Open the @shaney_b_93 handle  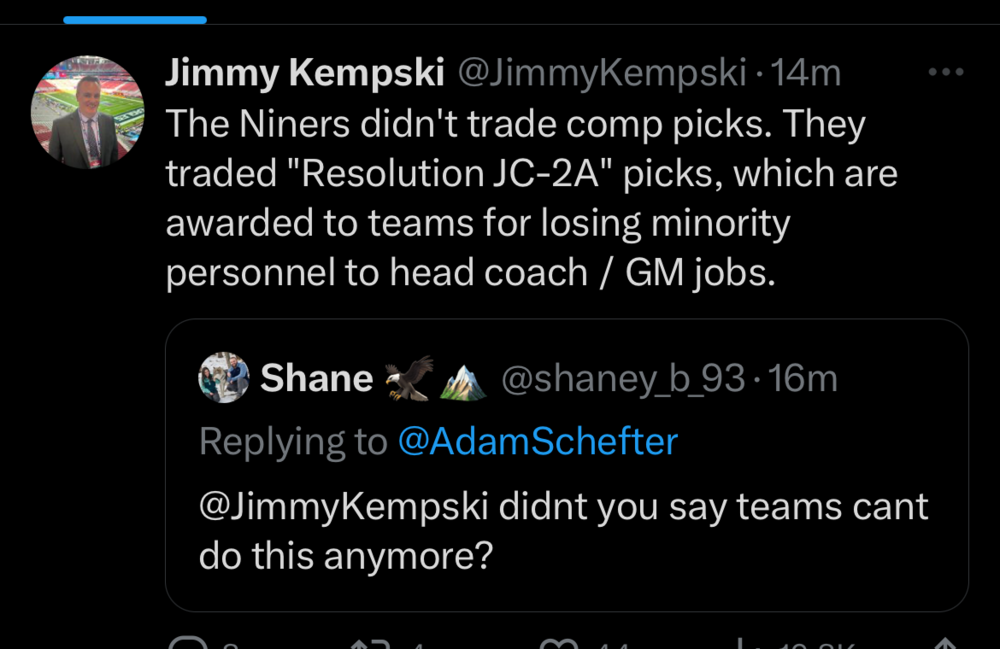622,378
